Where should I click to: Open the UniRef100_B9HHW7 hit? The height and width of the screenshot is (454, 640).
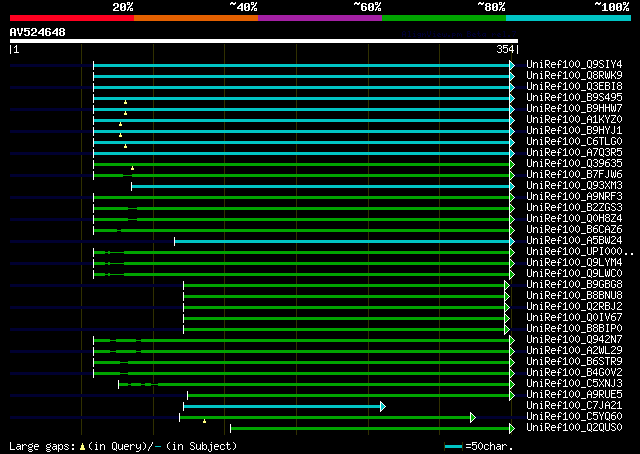click(574, 109)
